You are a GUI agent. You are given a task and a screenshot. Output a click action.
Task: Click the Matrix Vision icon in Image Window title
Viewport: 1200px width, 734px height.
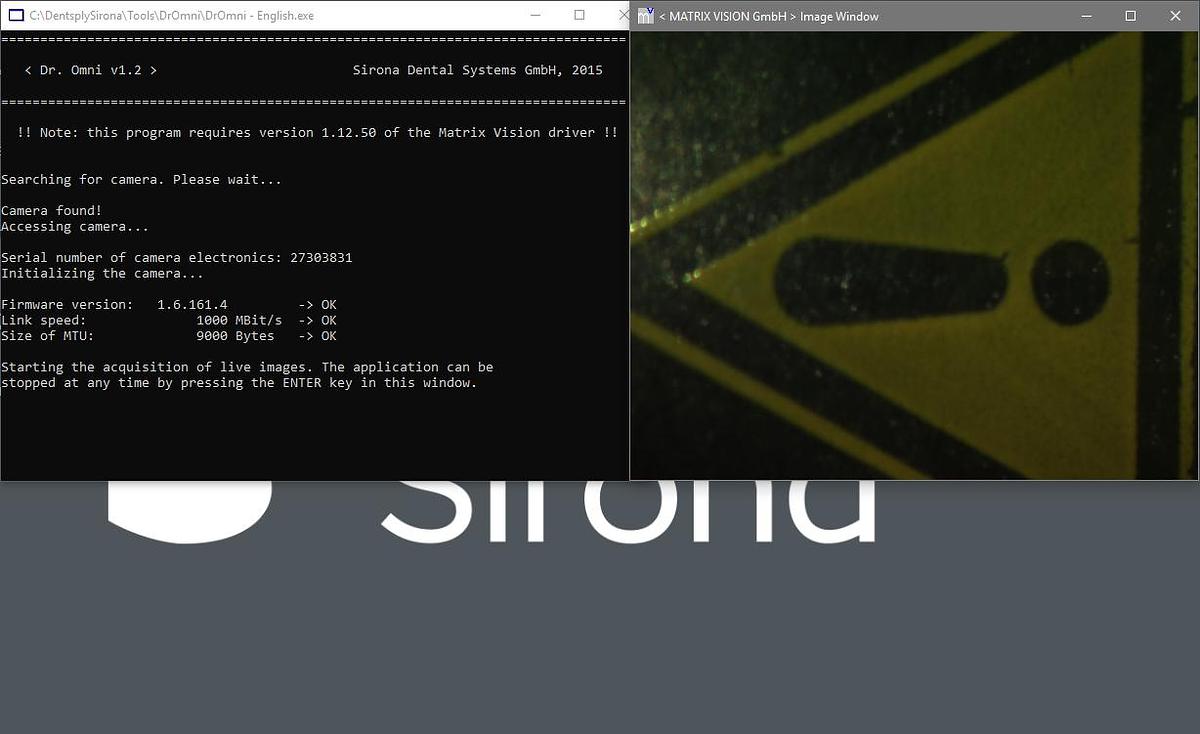(x=645, y=16)
